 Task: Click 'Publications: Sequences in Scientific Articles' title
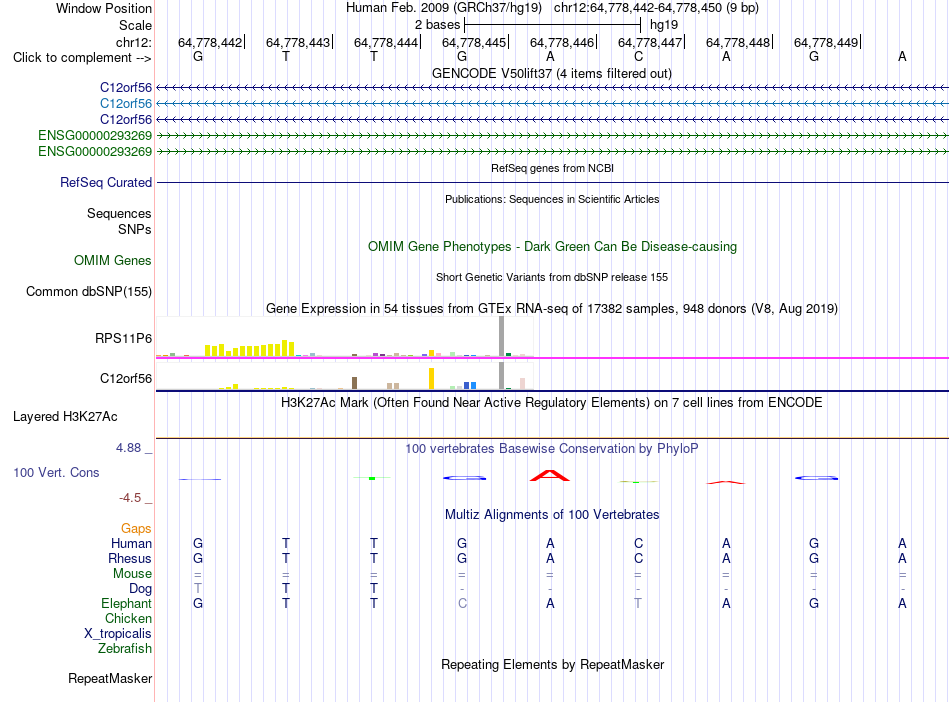[552, 199]
